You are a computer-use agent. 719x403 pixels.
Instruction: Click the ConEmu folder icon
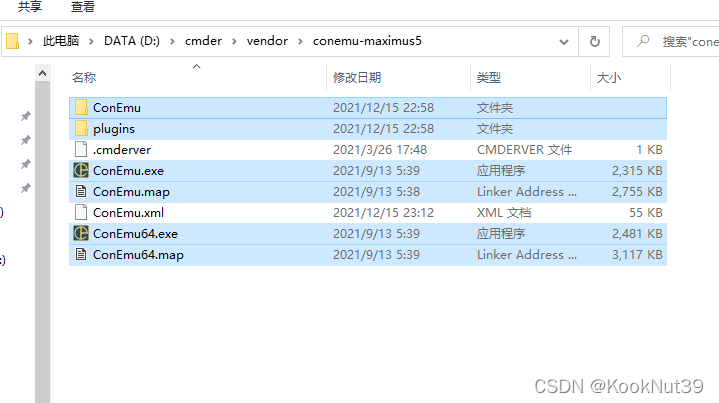tap(81, 107)
